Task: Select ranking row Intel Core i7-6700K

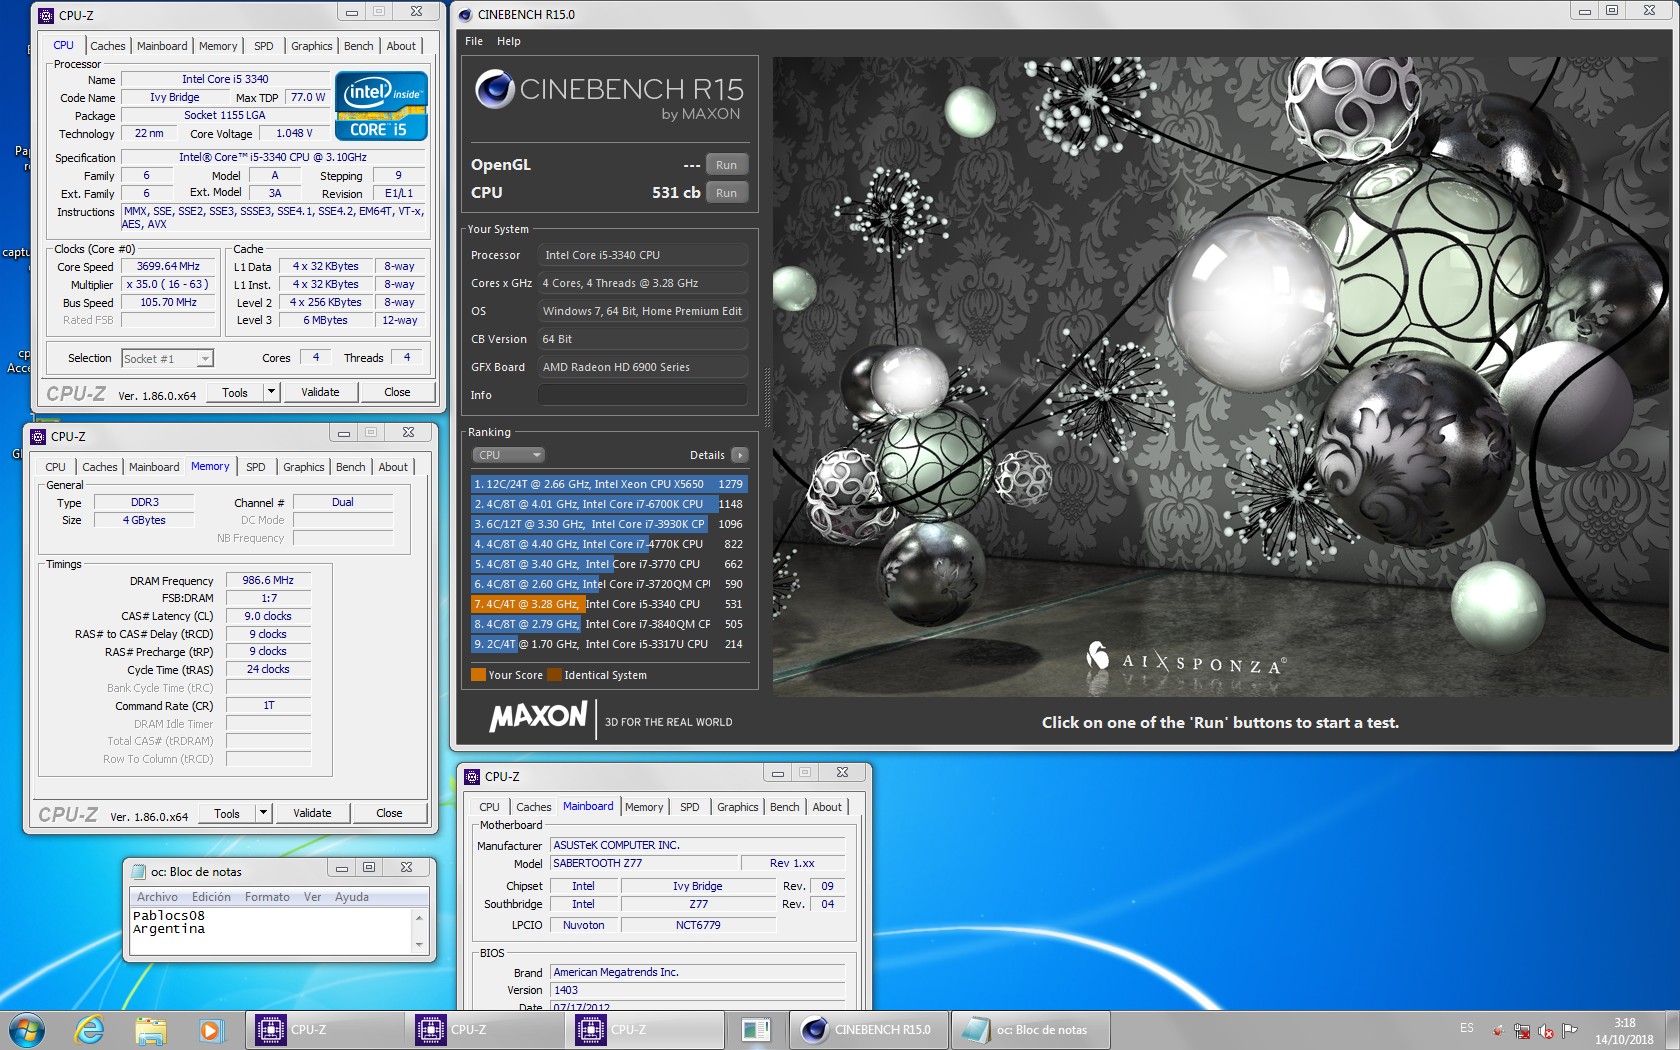Action: 609,504
